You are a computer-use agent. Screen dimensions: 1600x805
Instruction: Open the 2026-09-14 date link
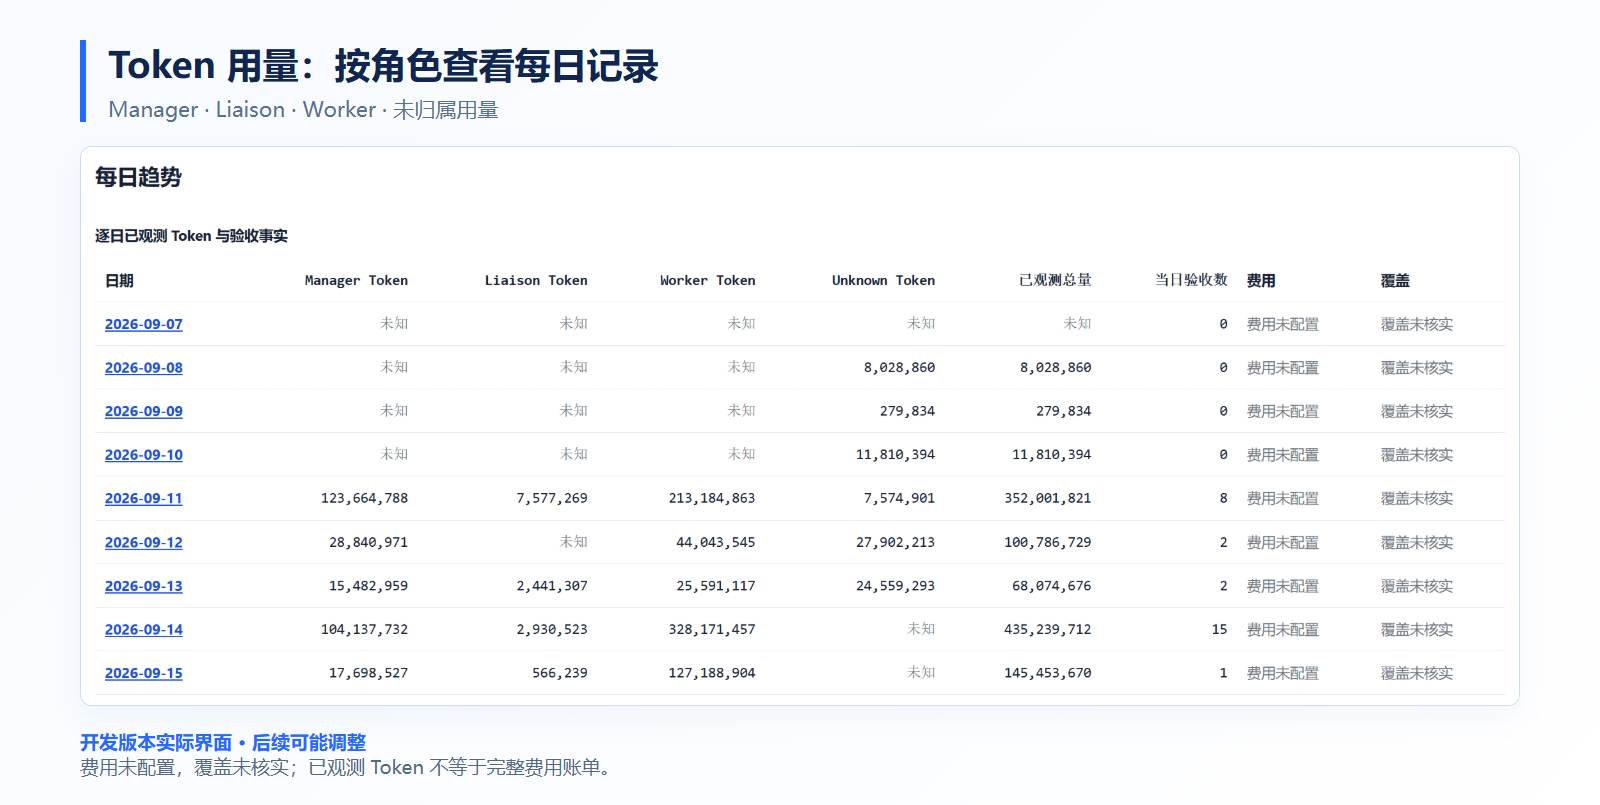pos(144,629)
